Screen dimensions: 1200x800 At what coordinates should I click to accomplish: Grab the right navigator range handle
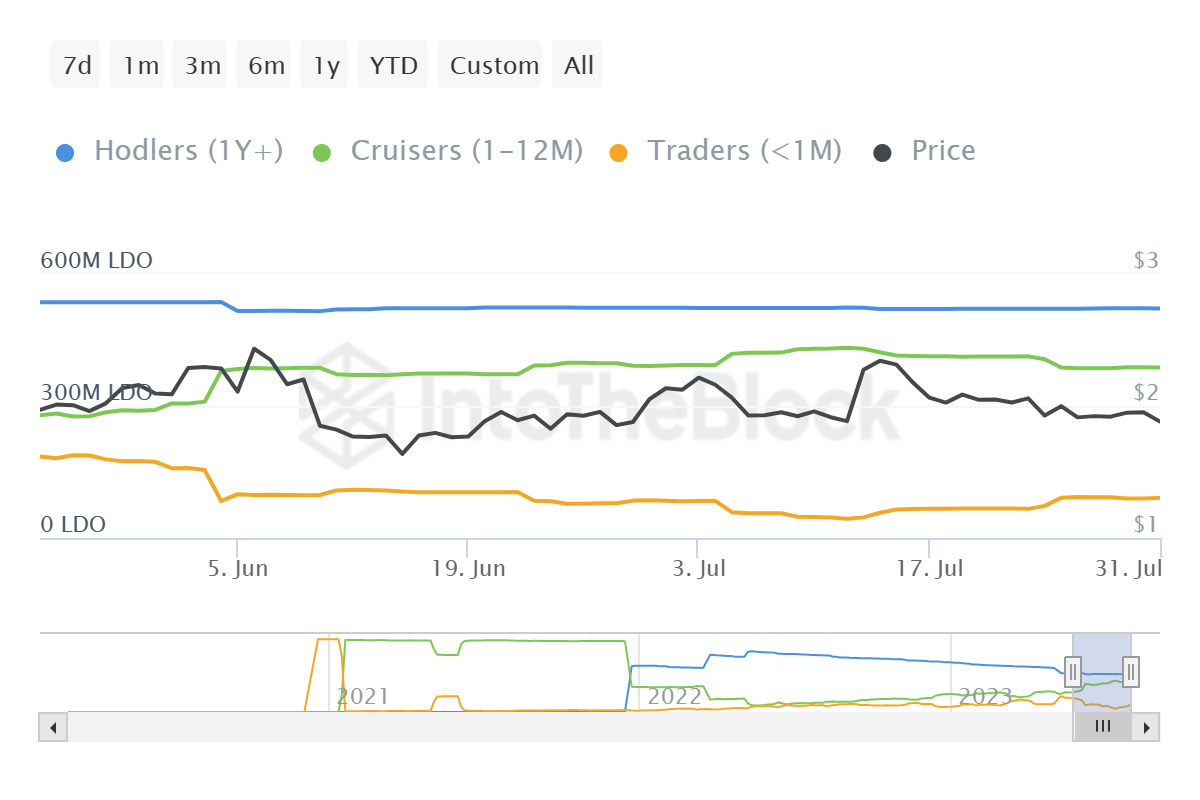pos(1131,670)
